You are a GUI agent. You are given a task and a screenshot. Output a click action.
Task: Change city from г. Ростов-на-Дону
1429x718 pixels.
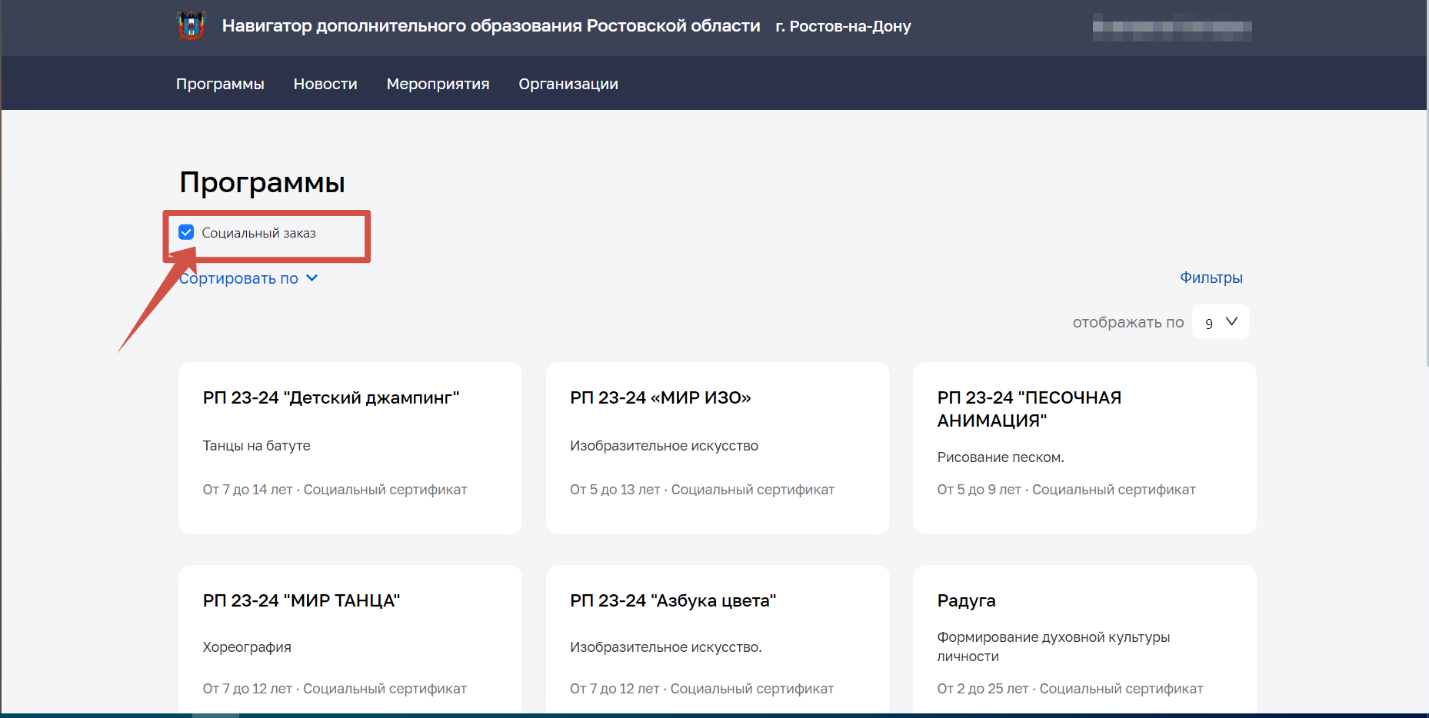pyautogui.click(x=843, y=27)
